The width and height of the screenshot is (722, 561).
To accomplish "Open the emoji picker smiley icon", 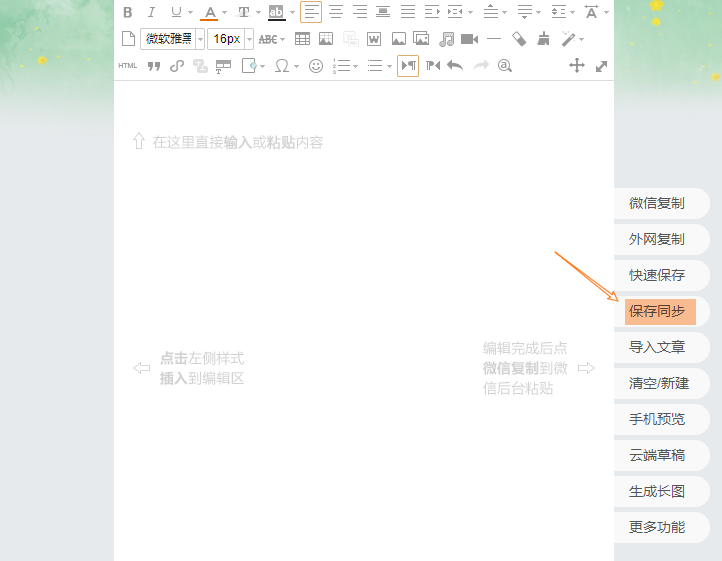I will tap(316, 66).
